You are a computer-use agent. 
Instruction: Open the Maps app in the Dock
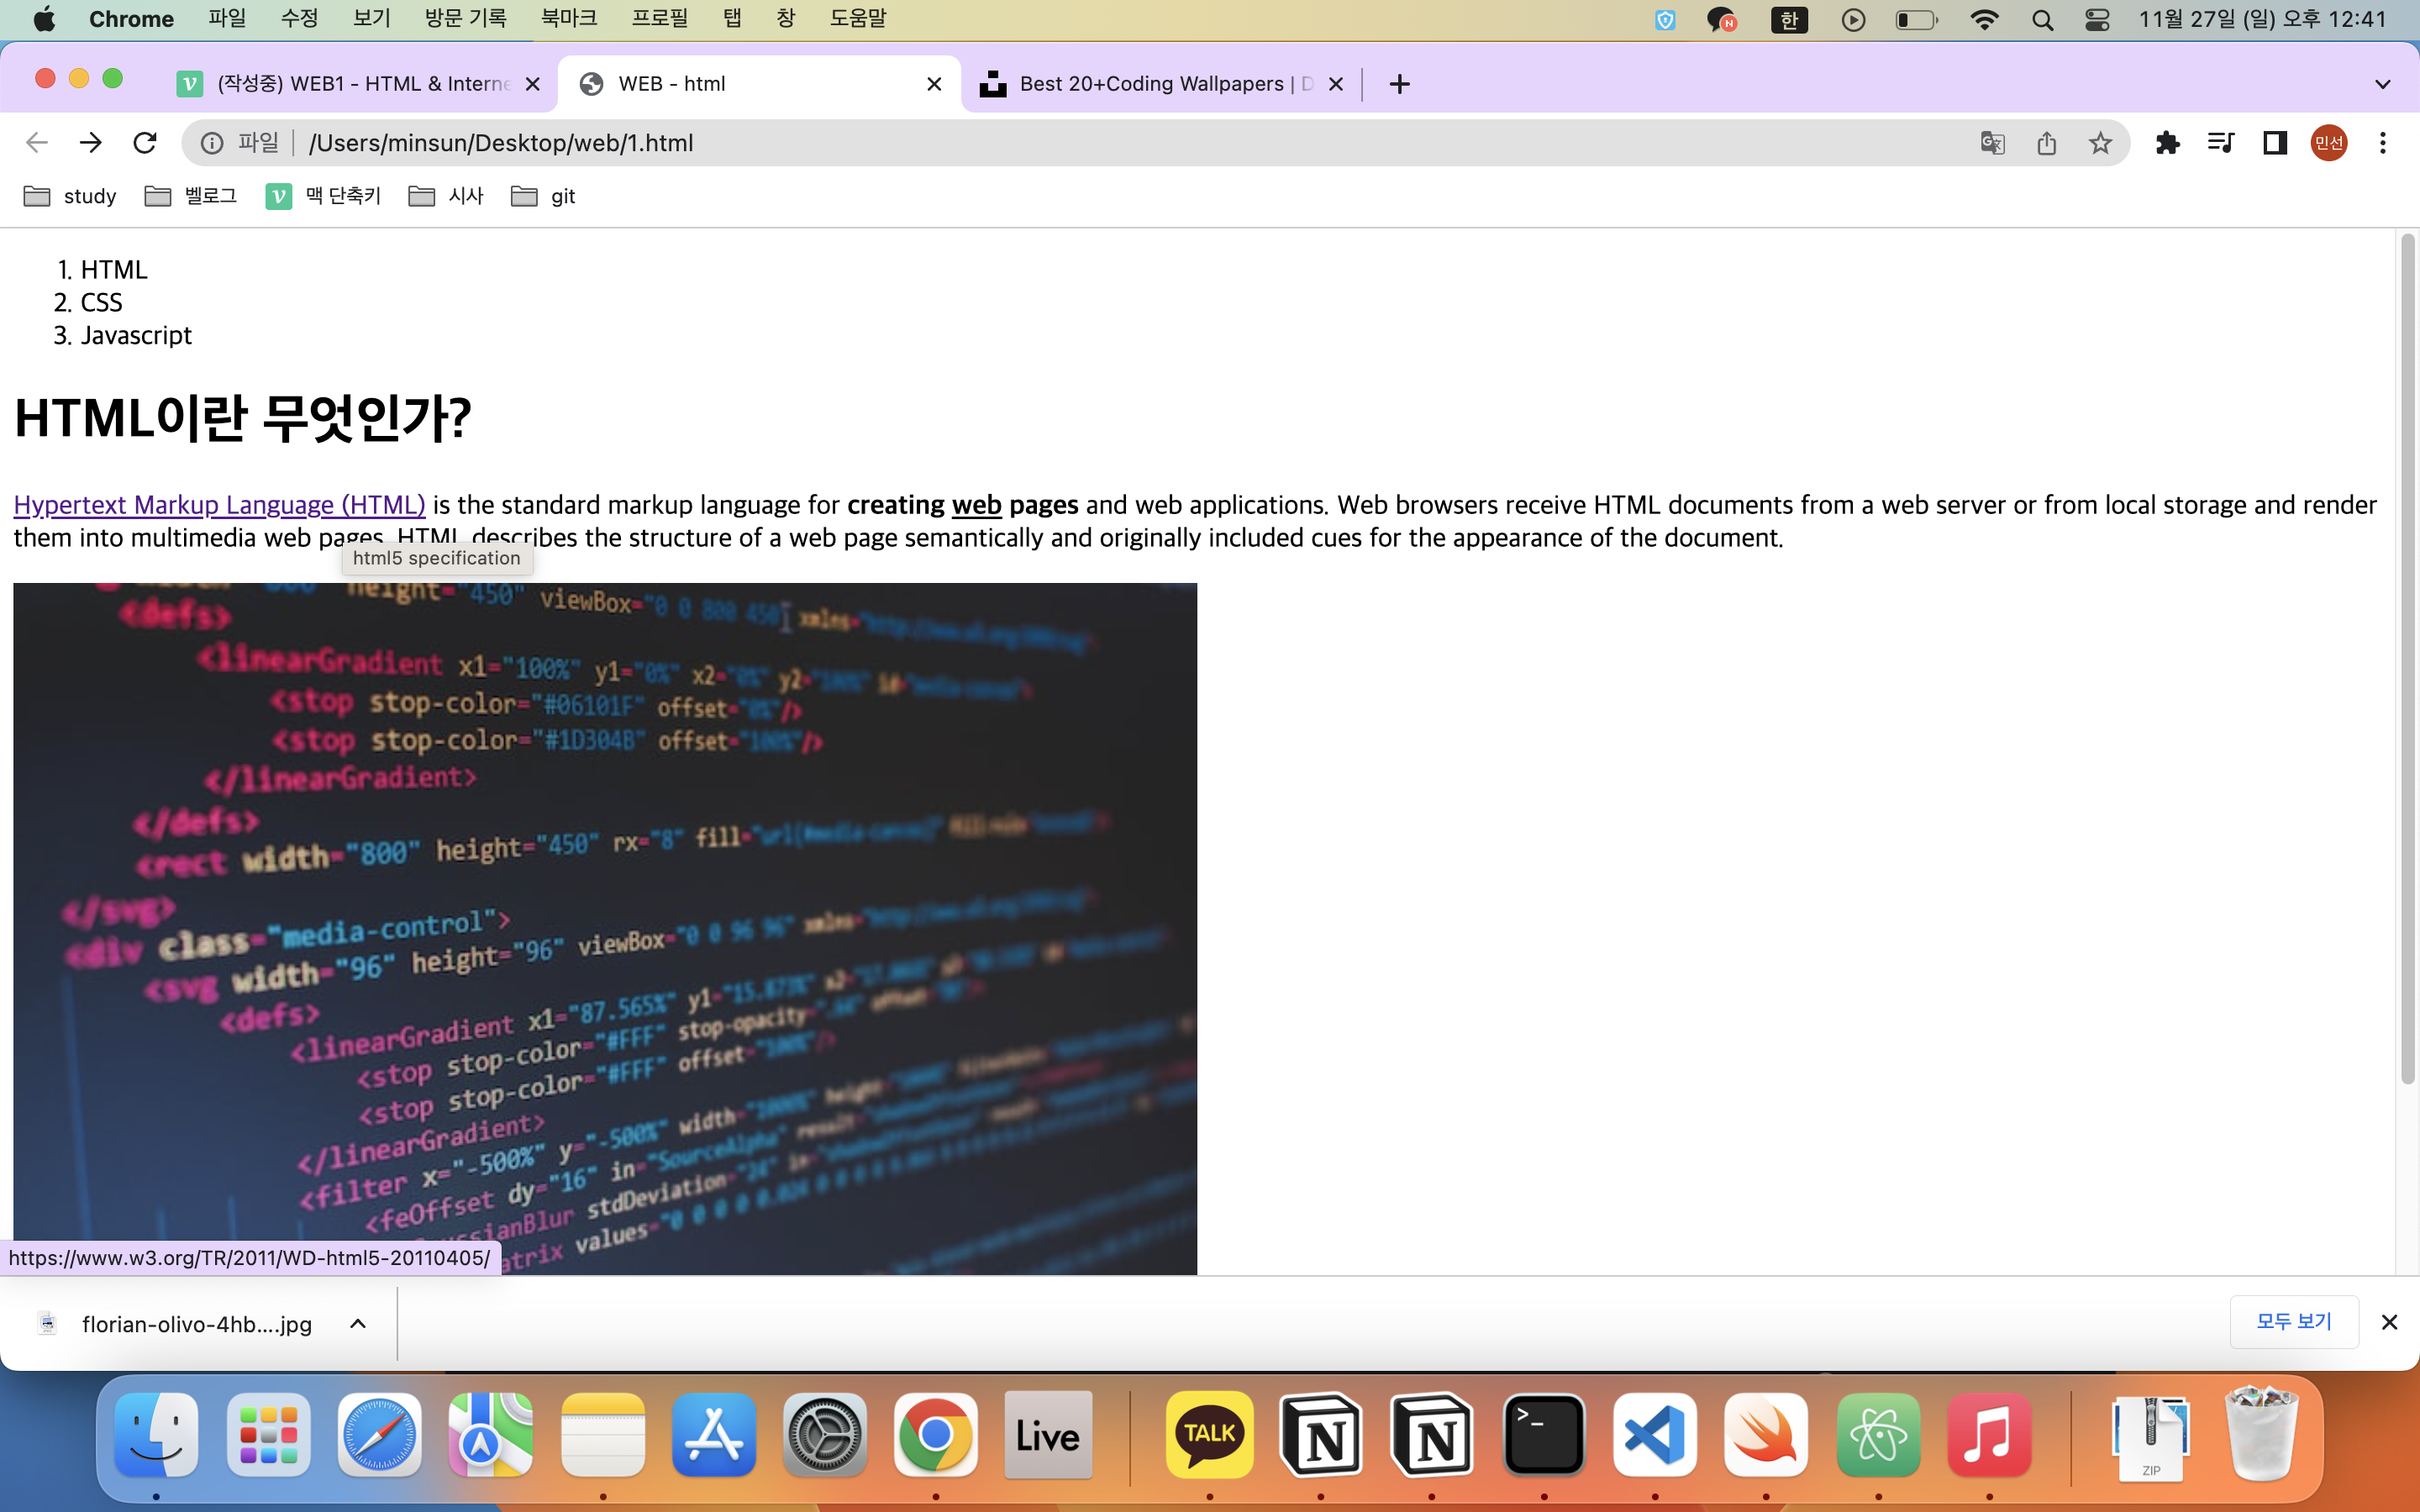[x=490, y=1435]
